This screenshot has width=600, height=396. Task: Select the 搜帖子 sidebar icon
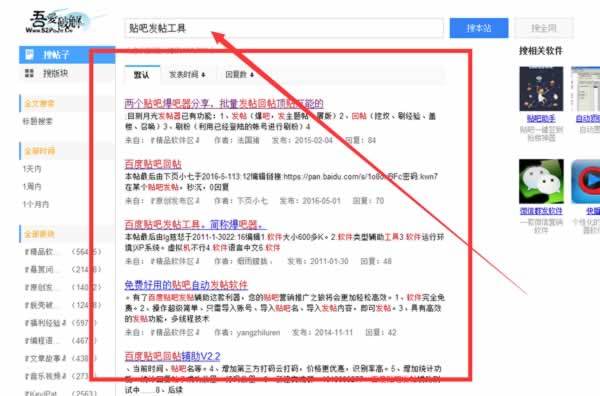point(29,55)
